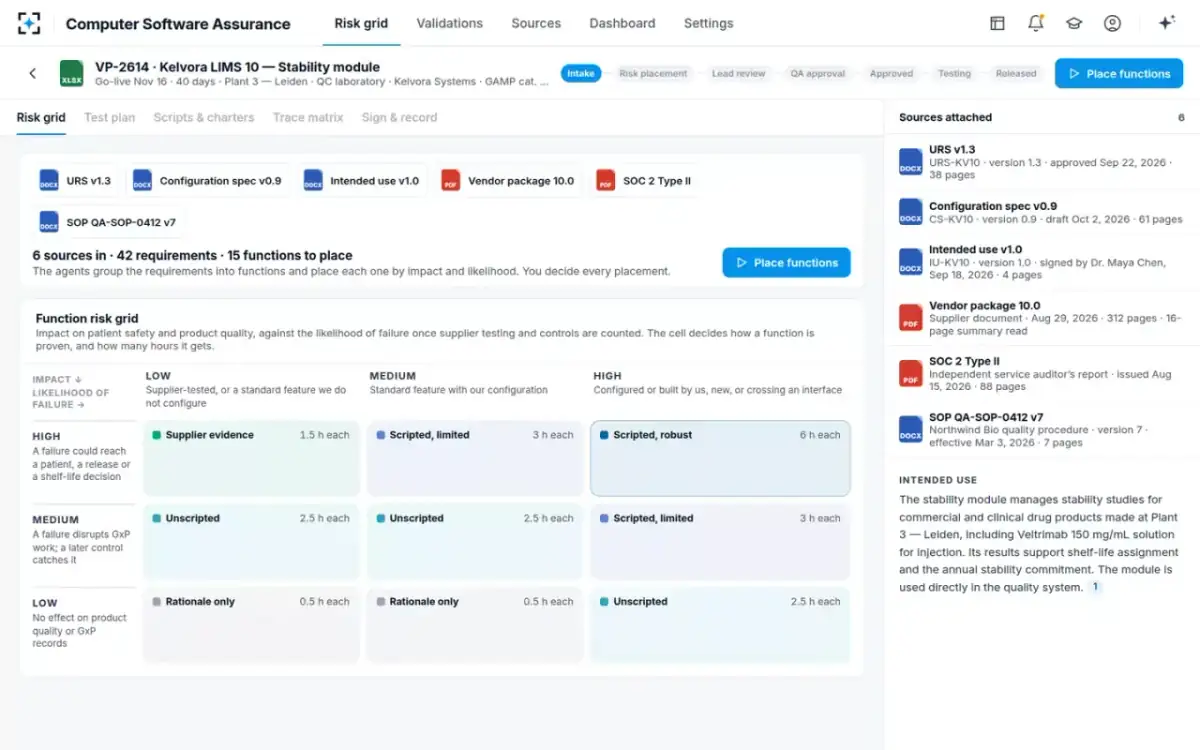Image resolution: width=1200 pixels, height=750 pixels.
Task: Click DOCX icon on Intended use chip
Action: click(x=313, y=181)
